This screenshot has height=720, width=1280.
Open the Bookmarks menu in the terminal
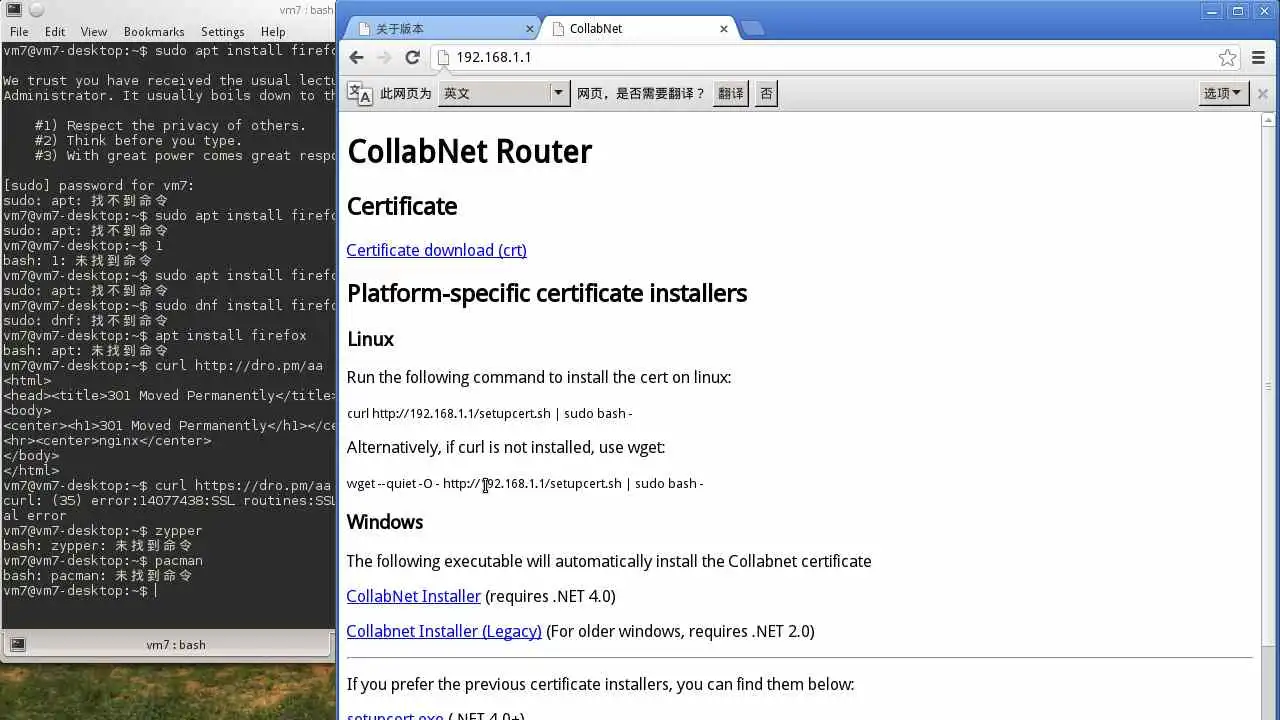(x=155, y=31)
